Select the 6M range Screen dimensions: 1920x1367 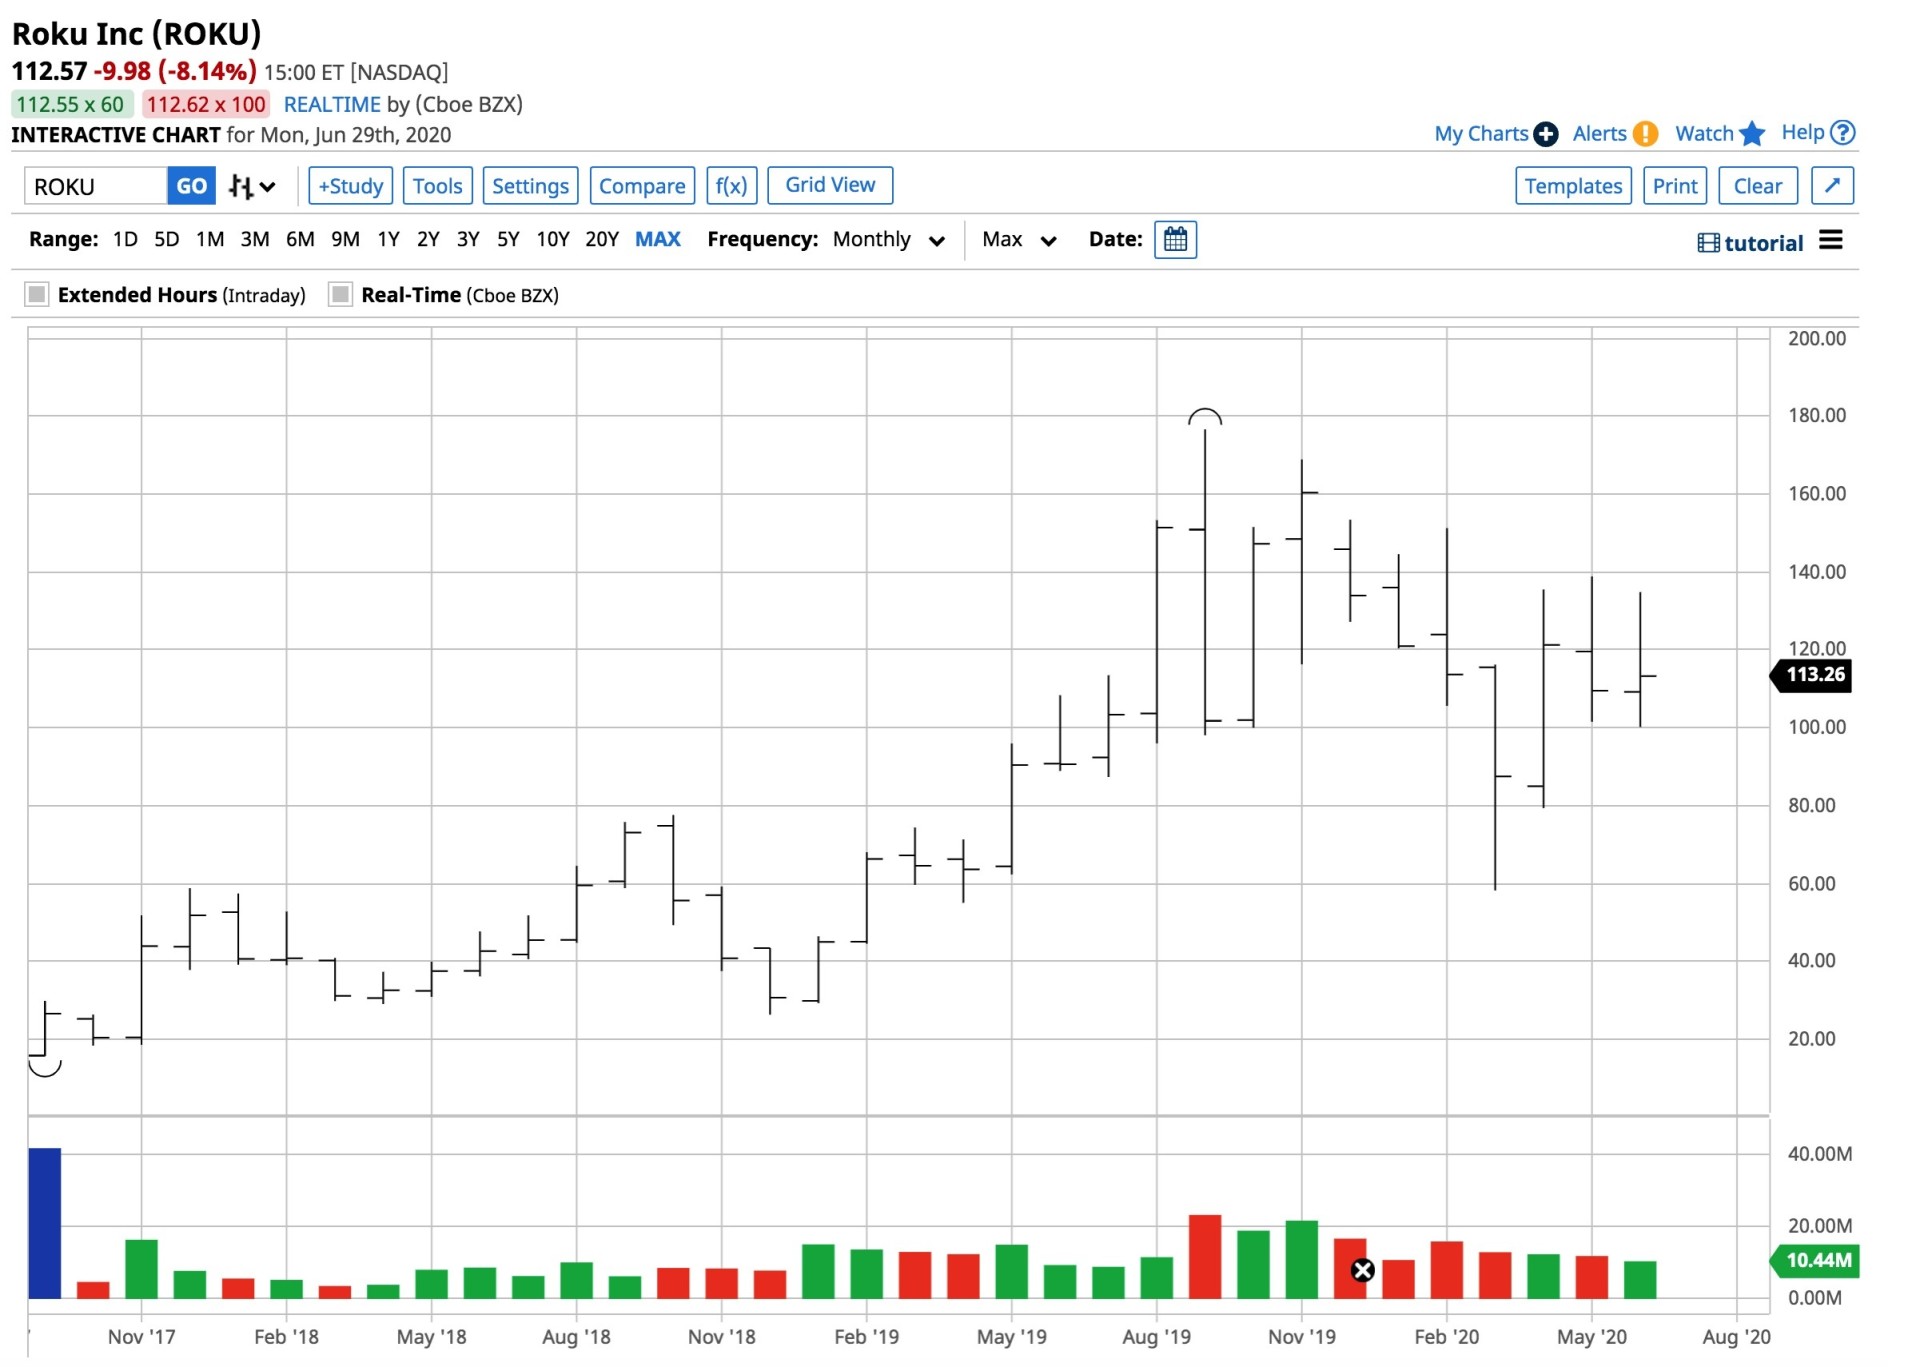[x=300, y=240]
